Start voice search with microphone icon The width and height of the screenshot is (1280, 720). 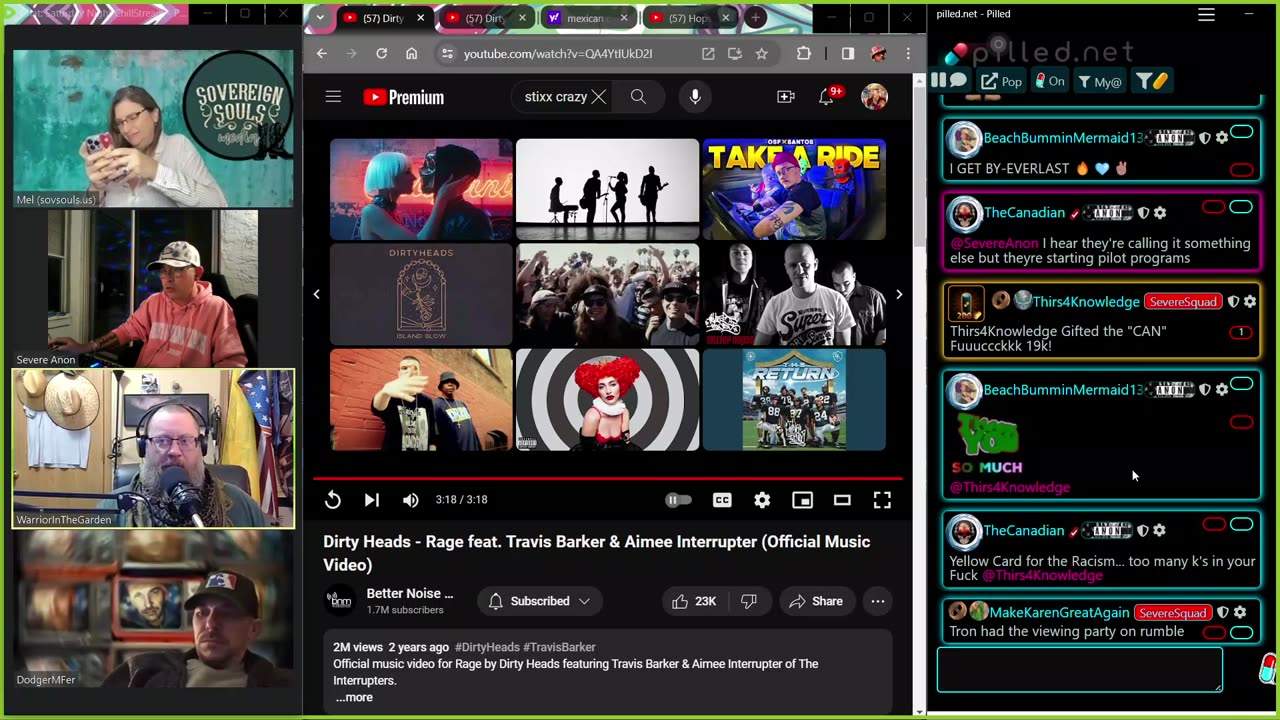click(695, 97)
